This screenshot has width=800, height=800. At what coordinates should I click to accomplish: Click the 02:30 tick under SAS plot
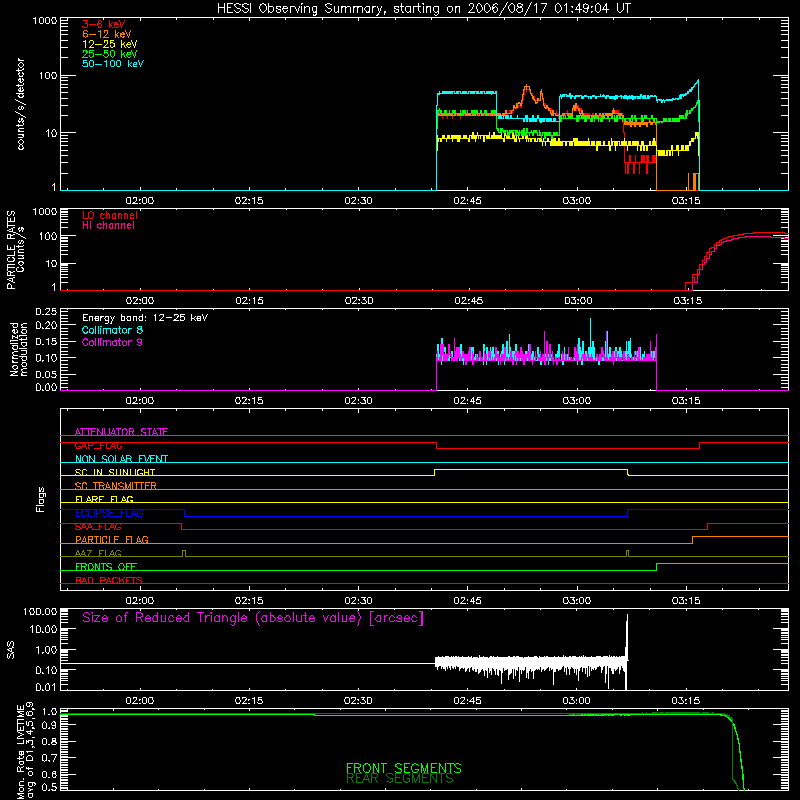pos(358,701)
